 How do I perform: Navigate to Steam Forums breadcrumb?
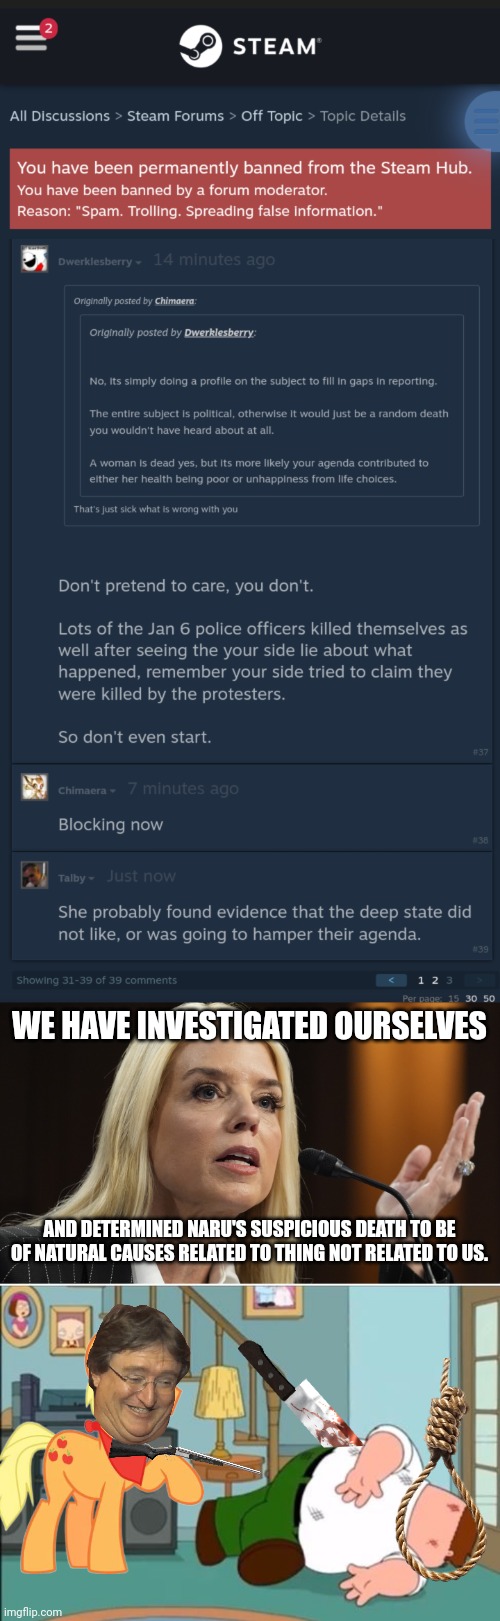pyautogui.click(x=175, y=116)
